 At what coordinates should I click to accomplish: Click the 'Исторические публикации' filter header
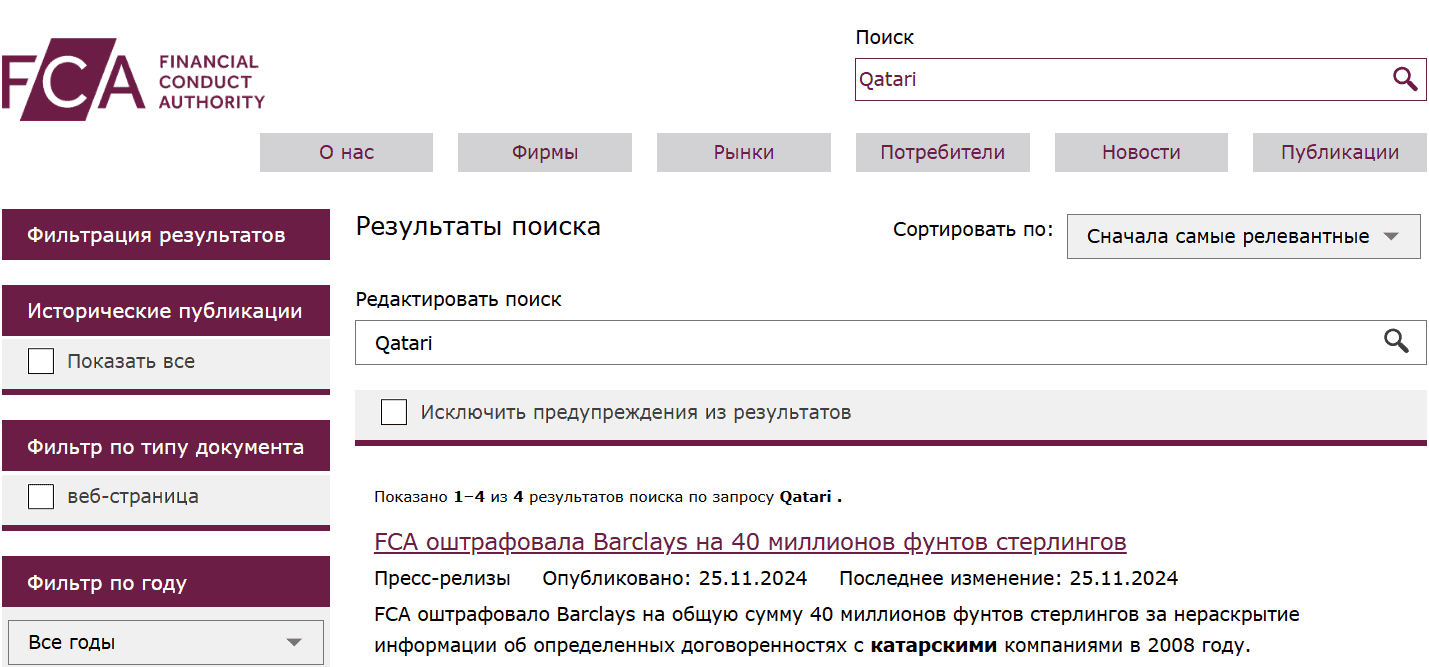tap(166, 311)
